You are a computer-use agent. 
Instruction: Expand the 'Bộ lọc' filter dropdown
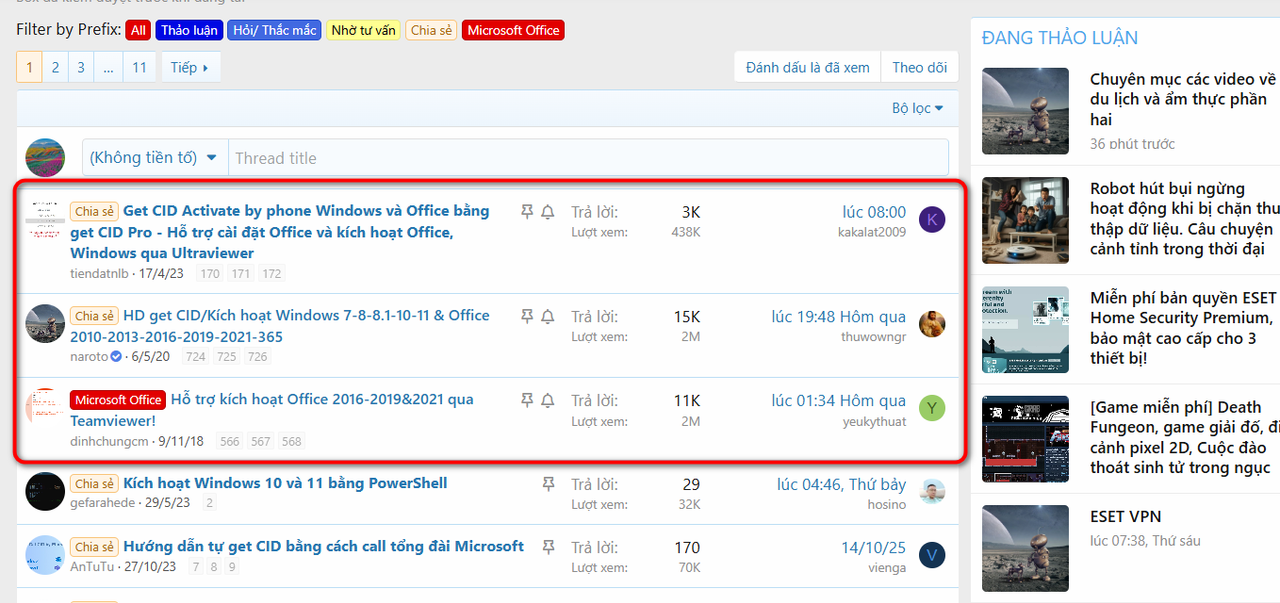(x=918, y=108)
